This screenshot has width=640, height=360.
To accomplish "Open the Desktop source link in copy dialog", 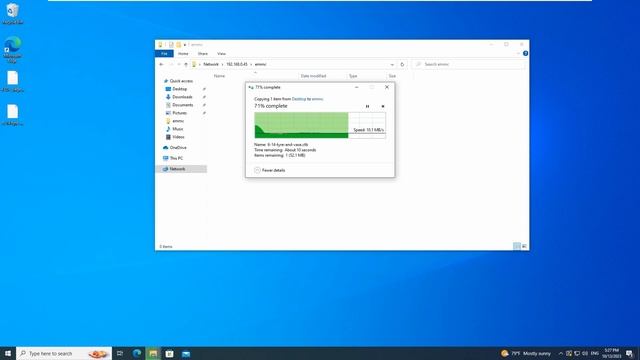I will [x=299, y=99].
